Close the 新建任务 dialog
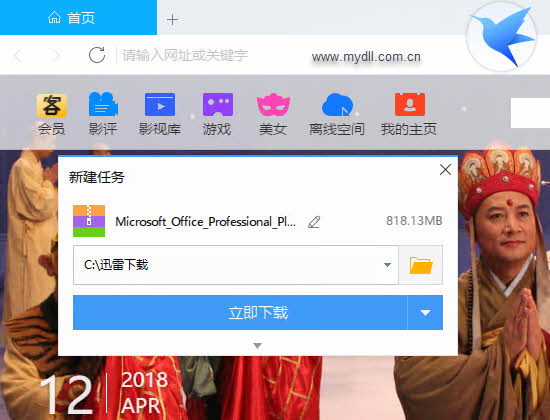The height and width of the screenshot is (420, 550). coord(445,170)
